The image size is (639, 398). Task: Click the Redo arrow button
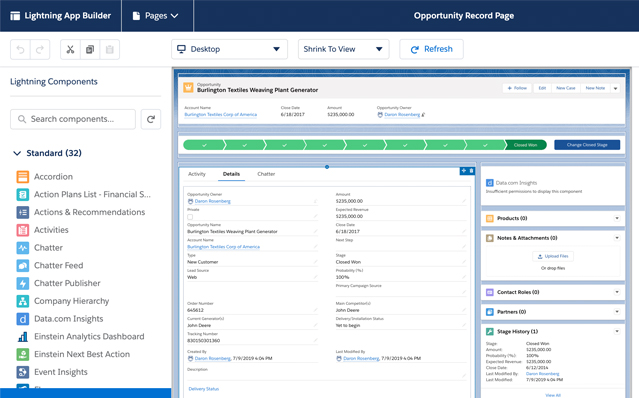[40, 50]
